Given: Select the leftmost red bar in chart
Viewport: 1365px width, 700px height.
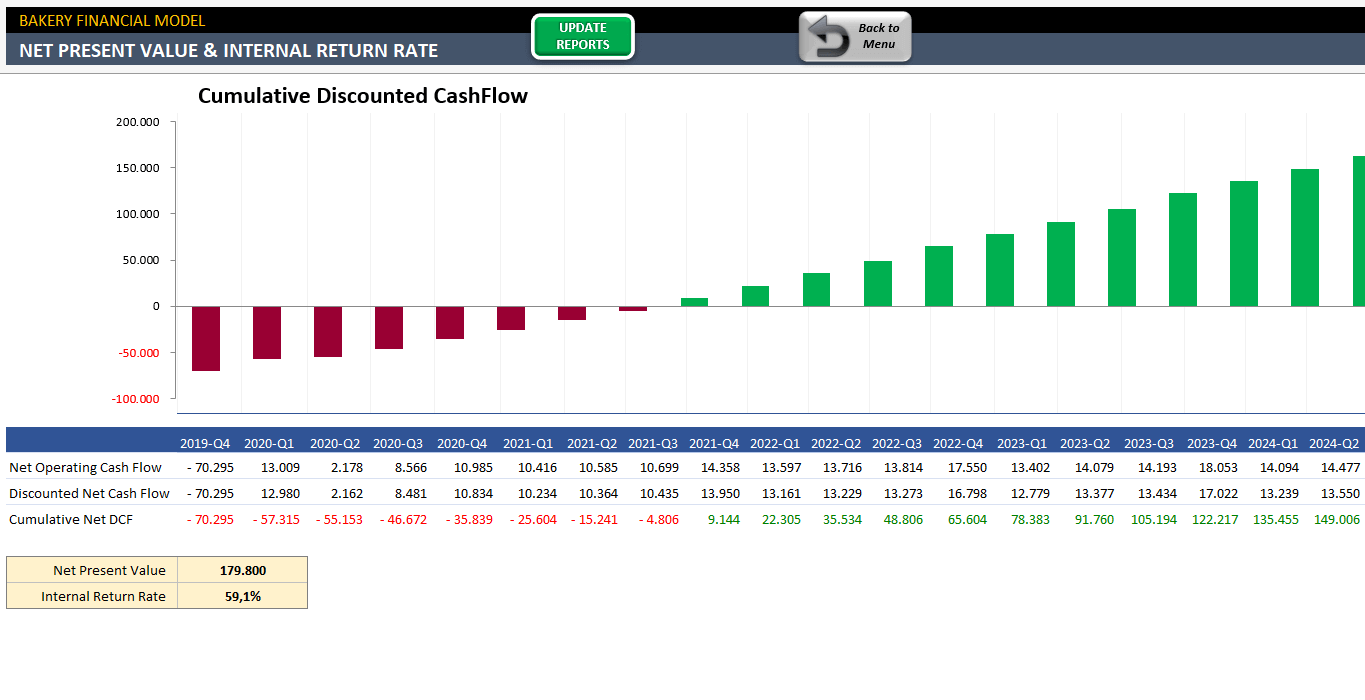Looking at the screenshot, I should pos(206,338).
